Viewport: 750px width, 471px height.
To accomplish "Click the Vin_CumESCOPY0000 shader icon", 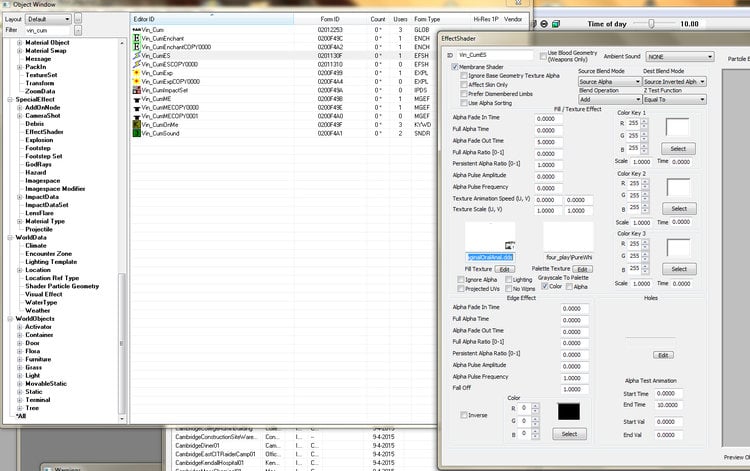I will [x=136, y=64].
